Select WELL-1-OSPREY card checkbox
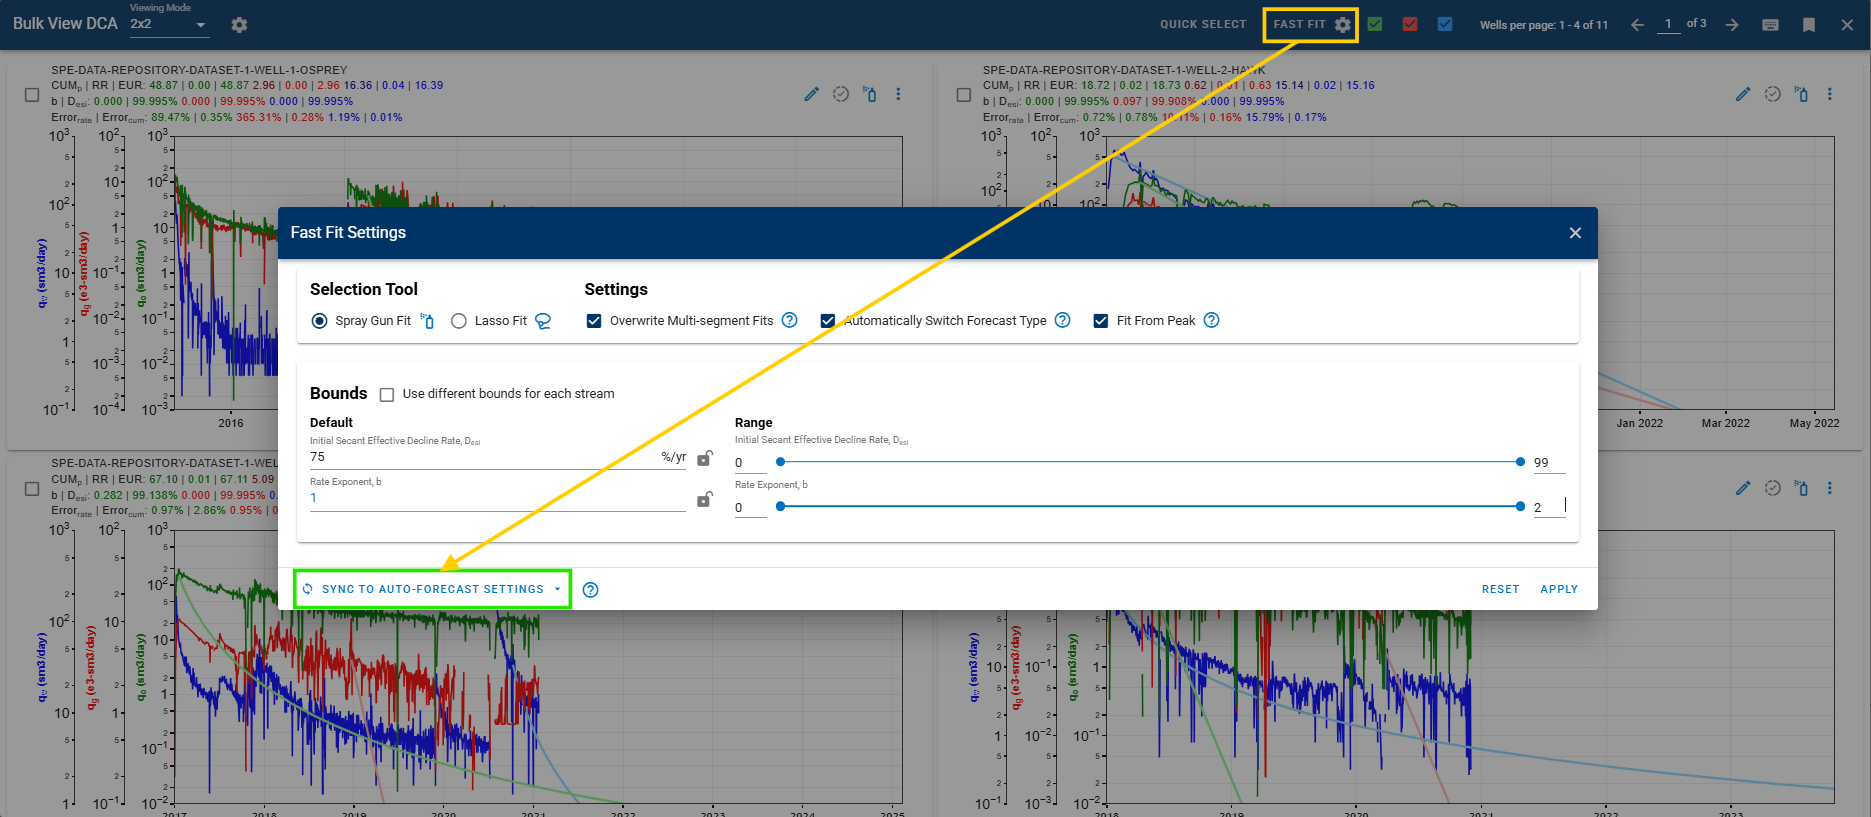This screenshot has height=817, width=1871. coord(32,95)
